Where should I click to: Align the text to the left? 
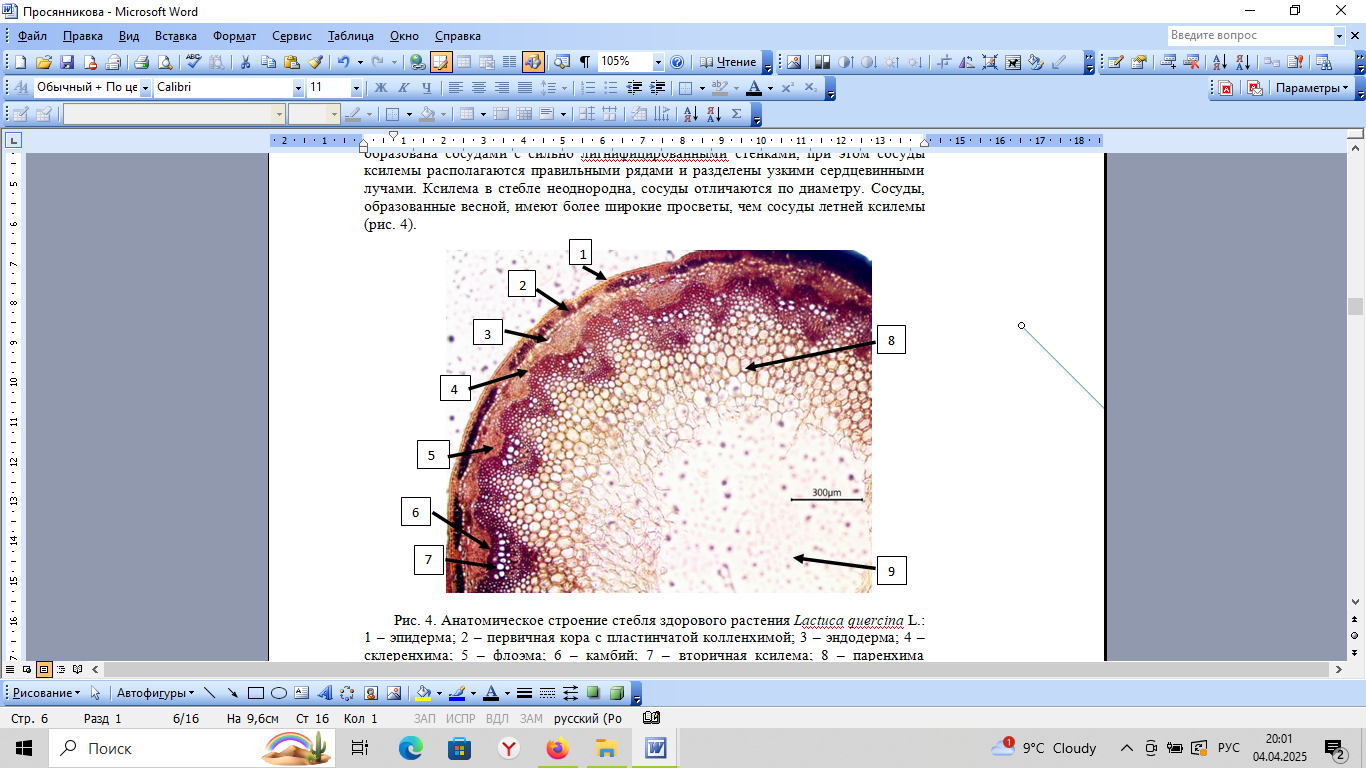456,88
